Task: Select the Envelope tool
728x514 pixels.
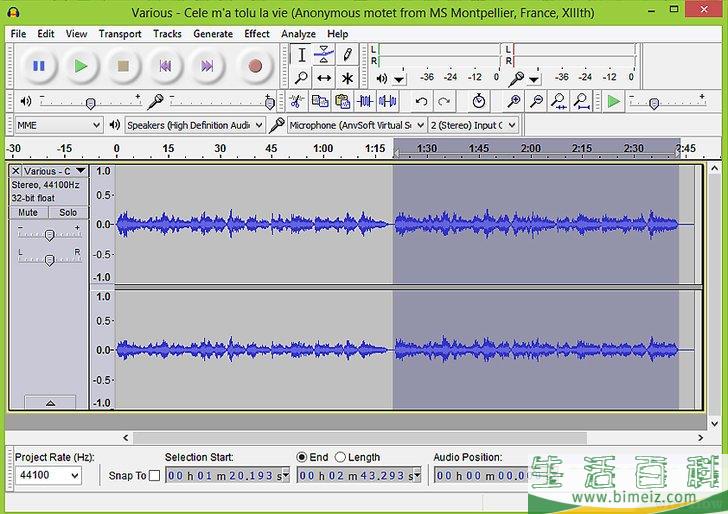Action: click(324, 55)
